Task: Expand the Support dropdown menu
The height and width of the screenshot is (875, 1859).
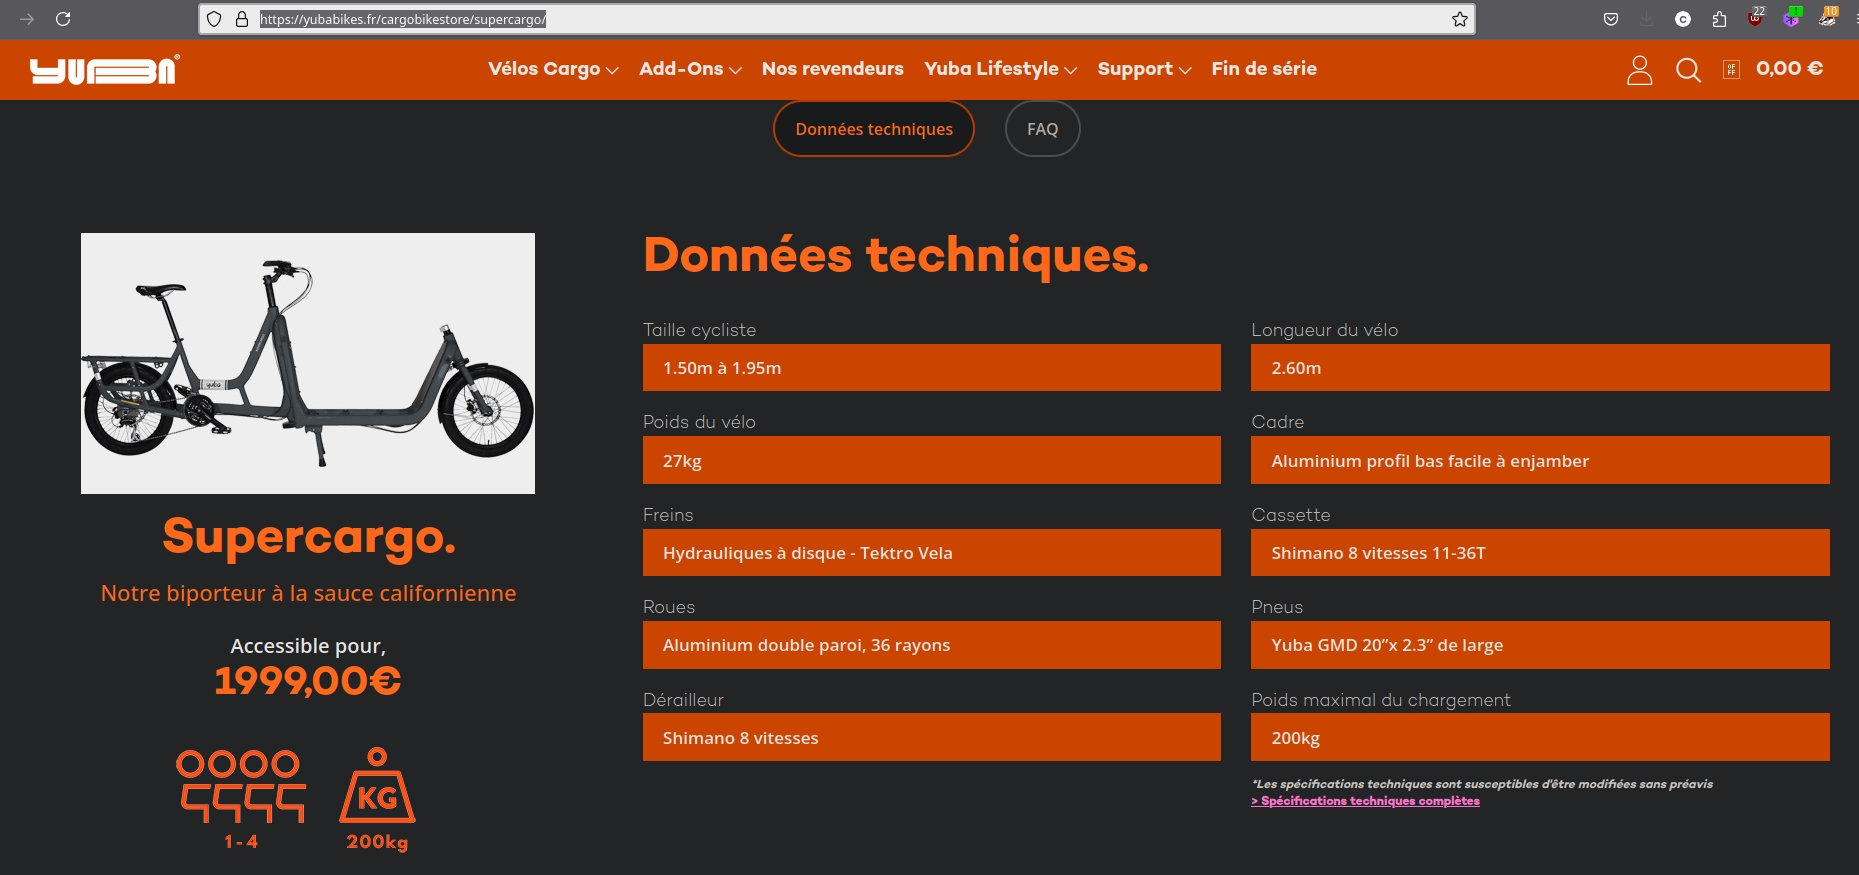Action: pyautogui.click(x=1144, y=69)
